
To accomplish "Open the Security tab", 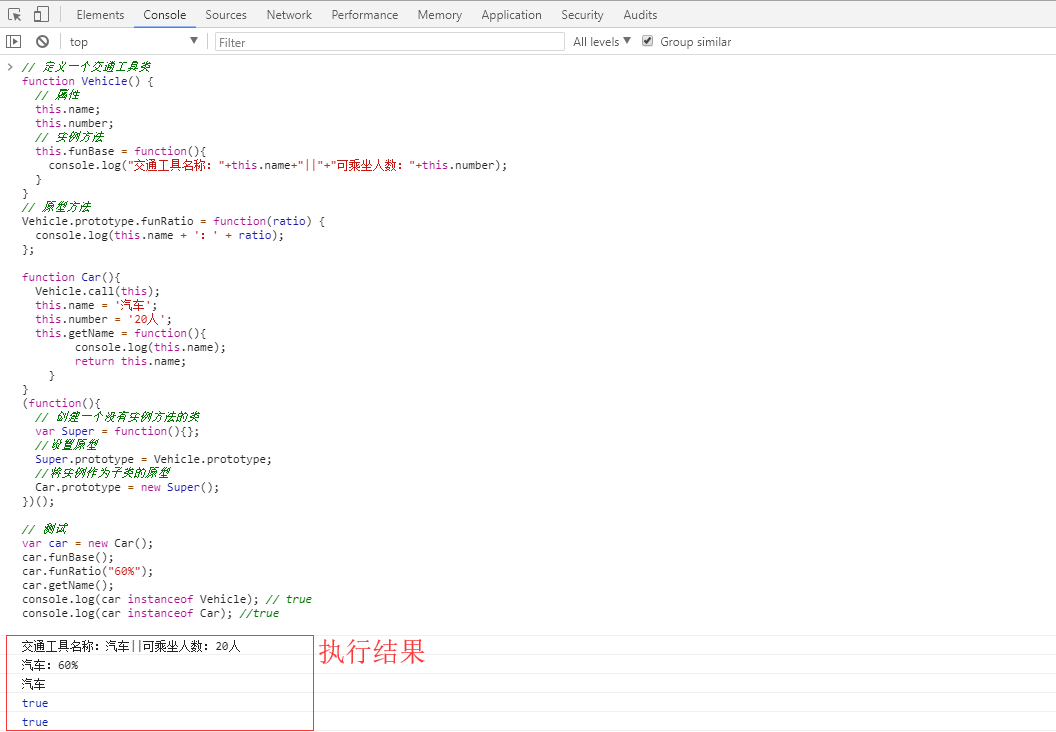I will (582, 15).
